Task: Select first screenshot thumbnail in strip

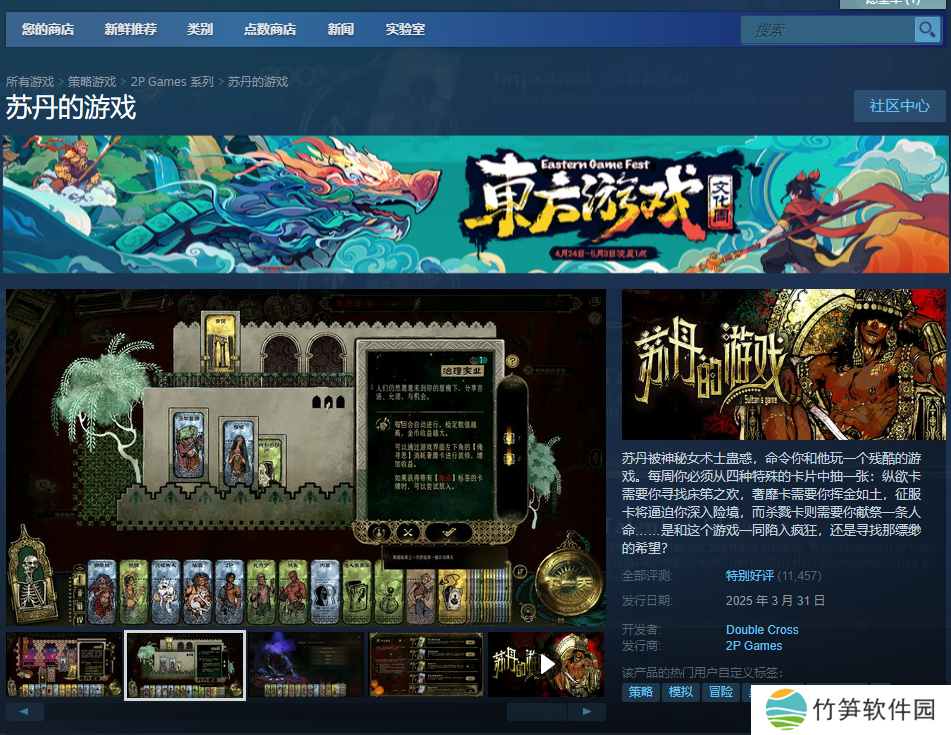Action: (64, 664)
